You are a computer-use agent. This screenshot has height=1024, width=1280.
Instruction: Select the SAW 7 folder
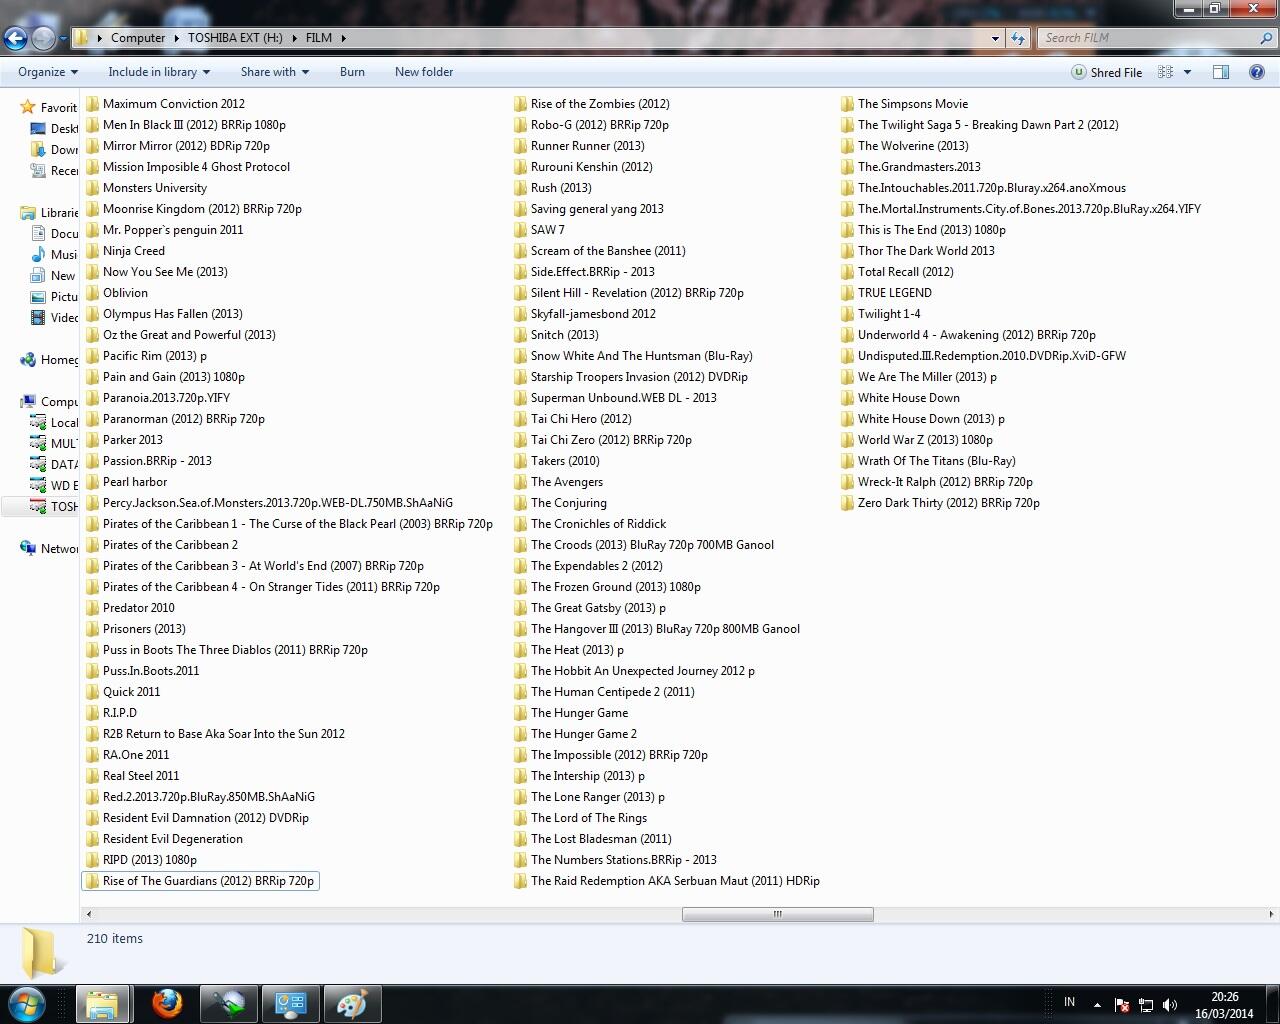coord(539,230)
